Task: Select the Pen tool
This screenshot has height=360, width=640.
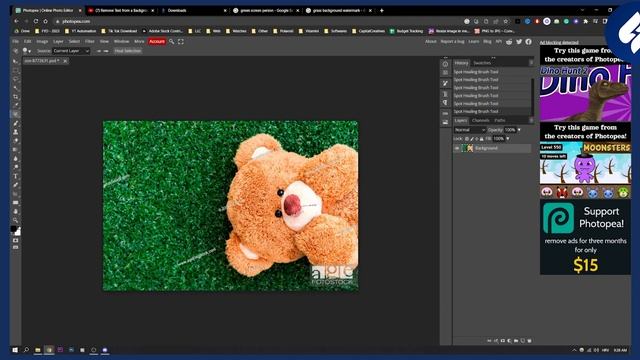Action: pyautogui.click(x=16, y=185)
